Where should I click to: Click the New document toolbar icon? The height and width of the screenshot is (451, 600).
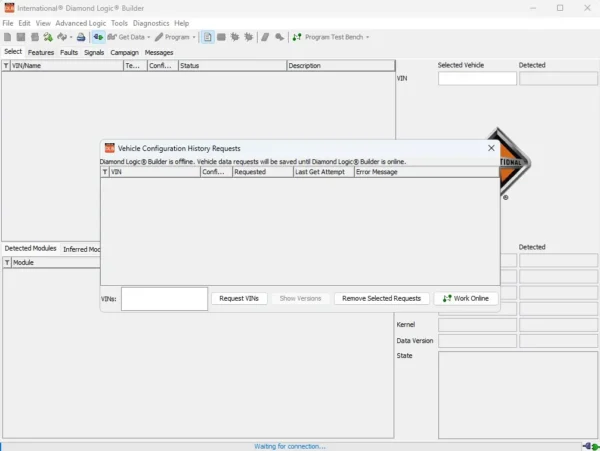tap(7, 37)
